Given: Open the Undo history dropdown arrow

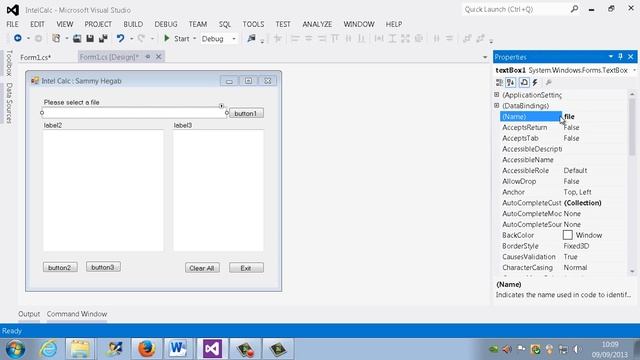Looking at the screenshot, I should click(131, 39).
